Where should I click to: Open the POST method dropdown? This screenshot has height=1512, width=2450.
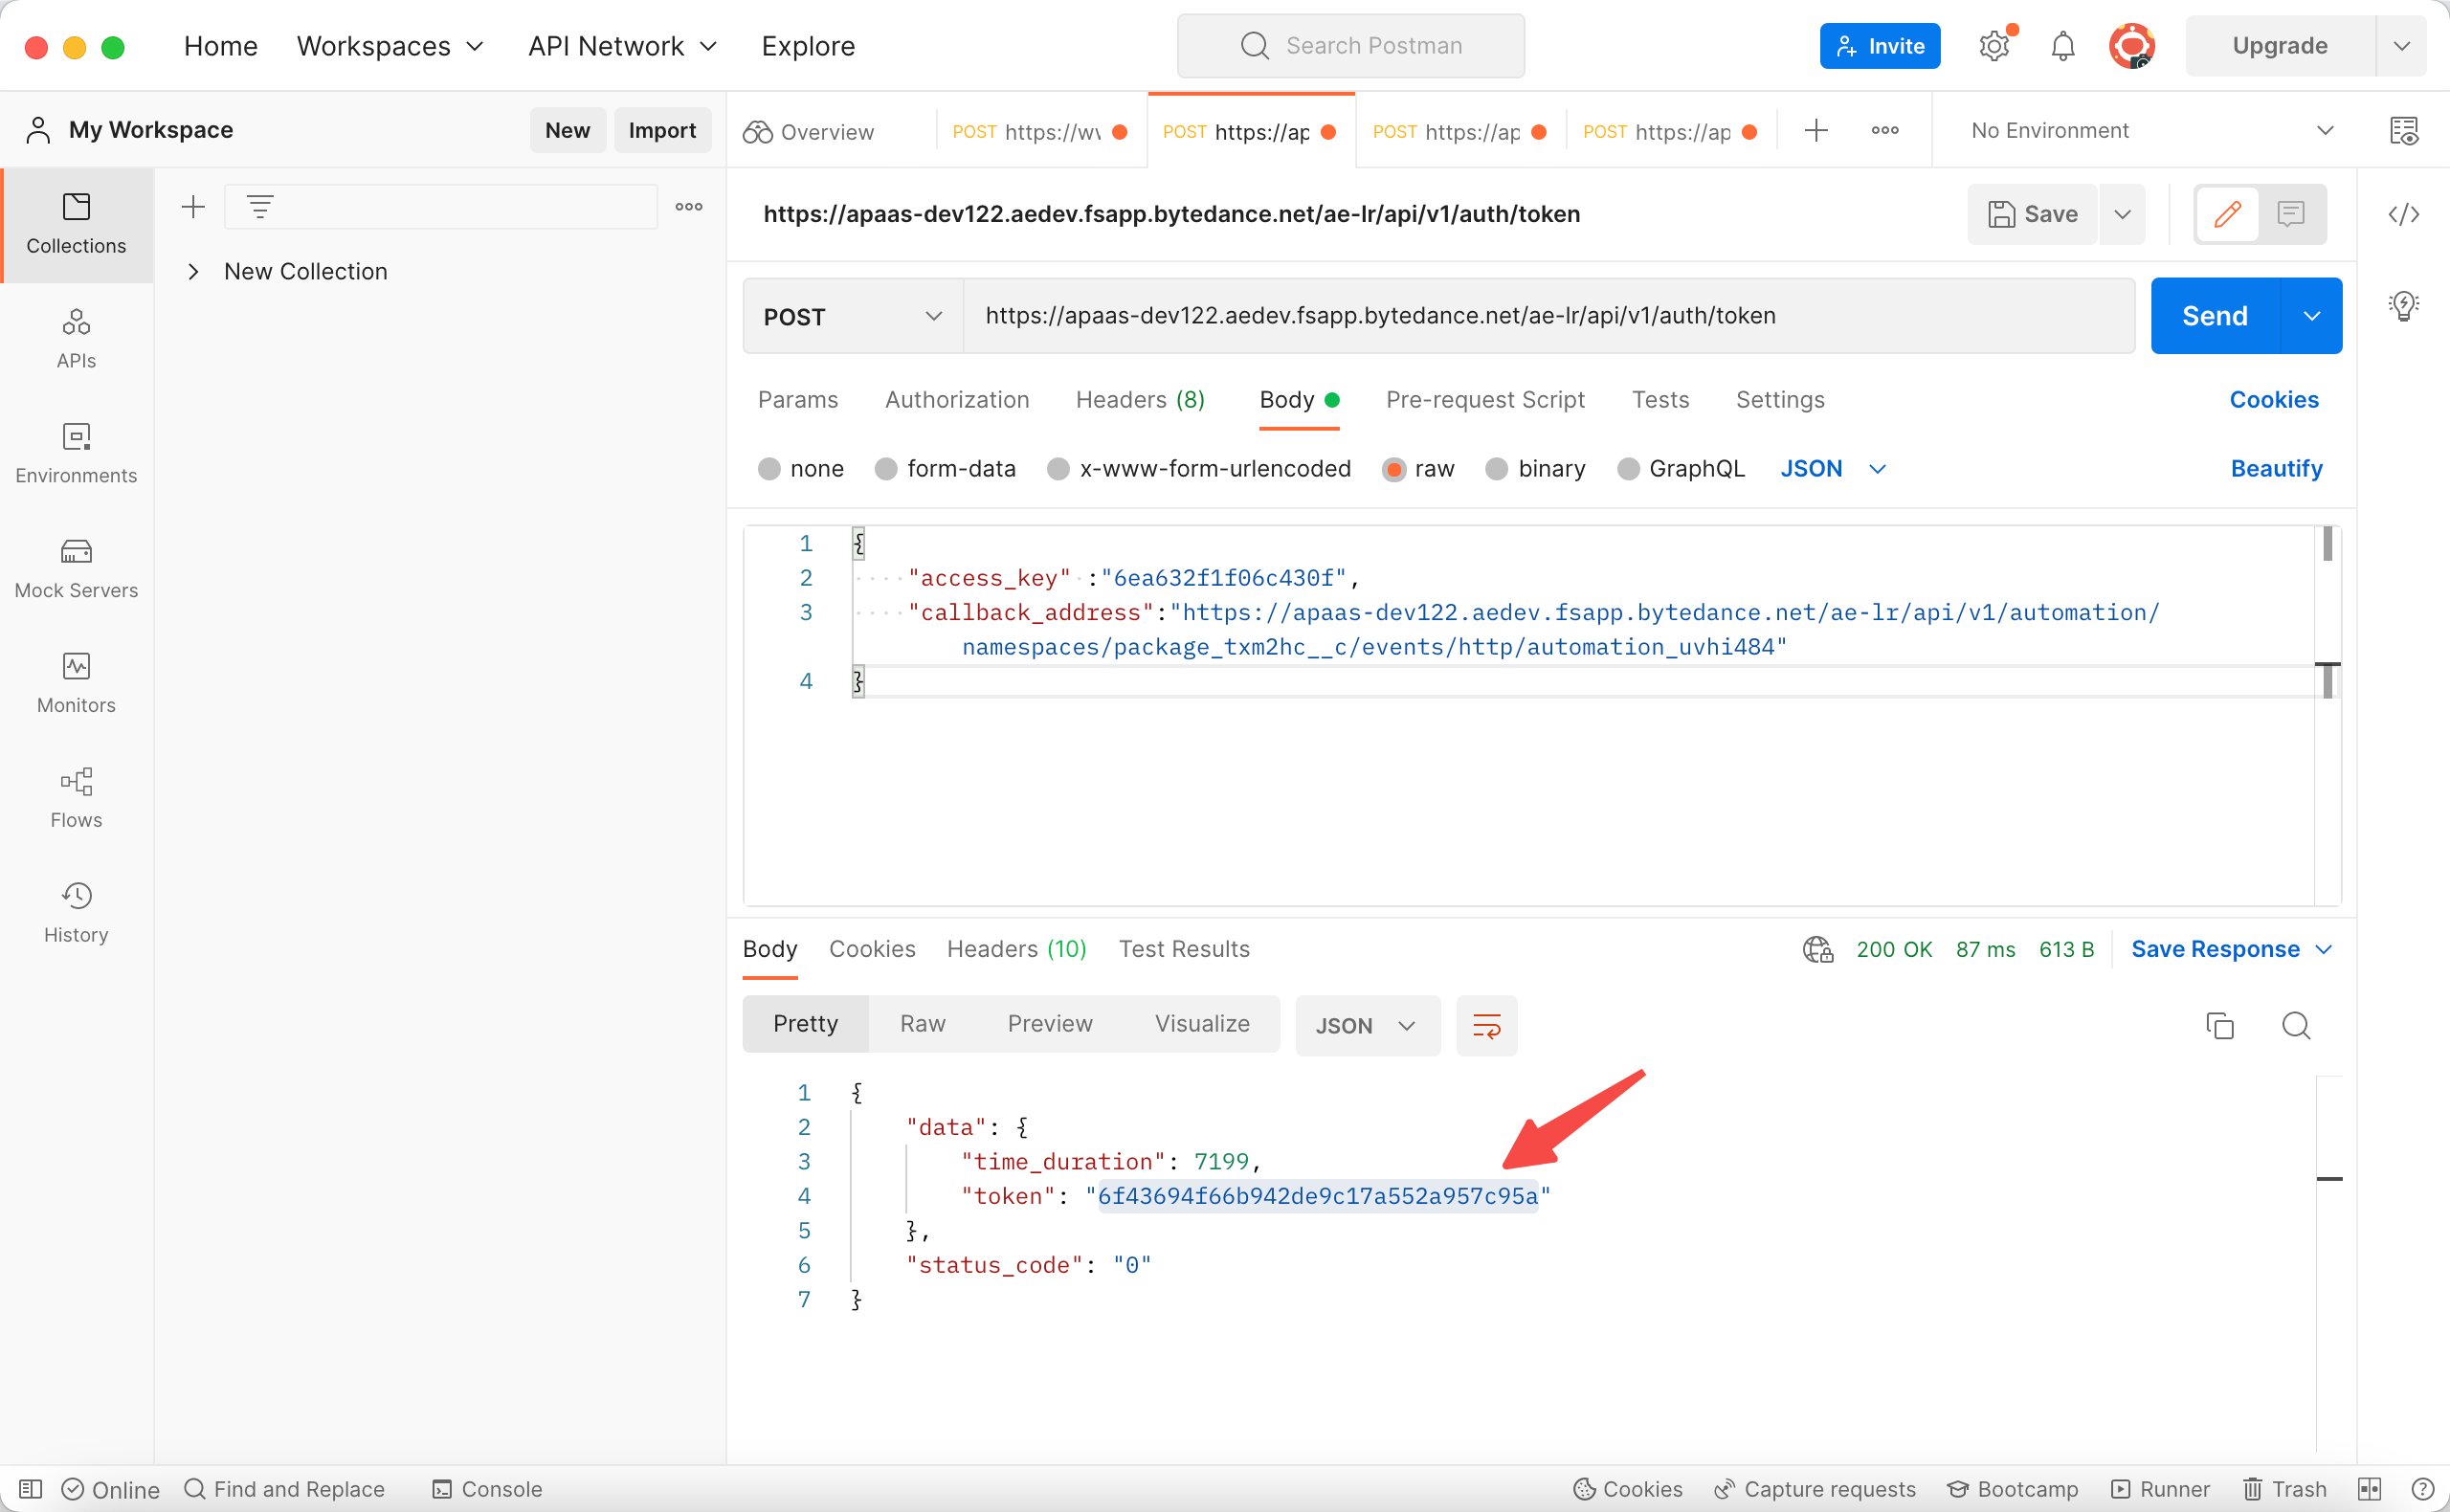tap(852, 316)
